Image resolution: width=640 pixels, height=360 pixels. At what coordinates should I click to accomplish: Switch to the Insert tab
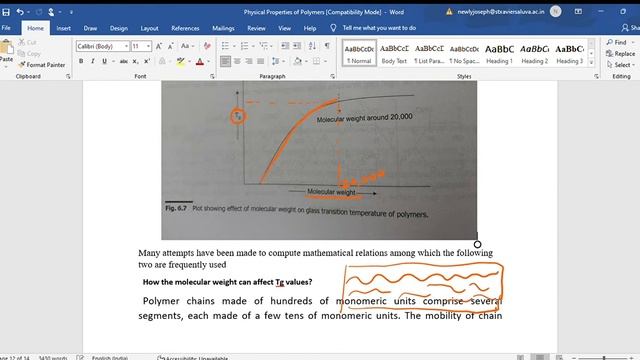click(x=63, y=28)
